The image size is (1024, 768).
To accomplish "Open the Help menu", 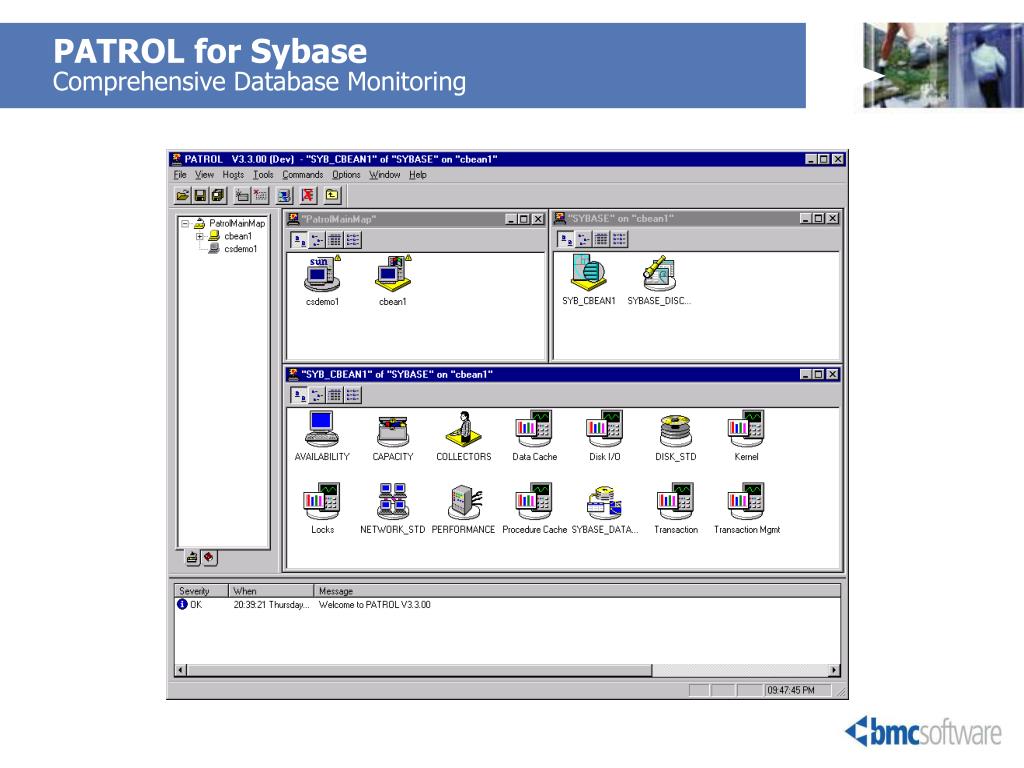I will 418,175.
